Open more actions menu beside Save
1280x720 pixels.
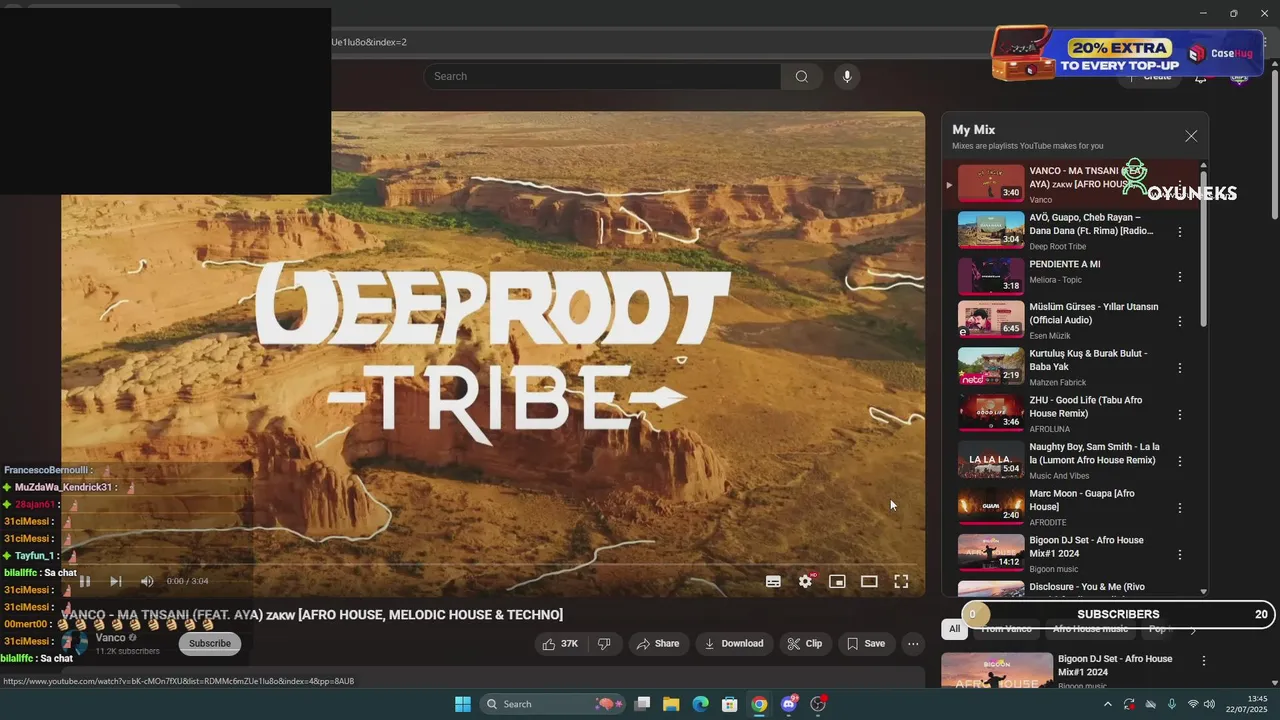pos(913,644)
